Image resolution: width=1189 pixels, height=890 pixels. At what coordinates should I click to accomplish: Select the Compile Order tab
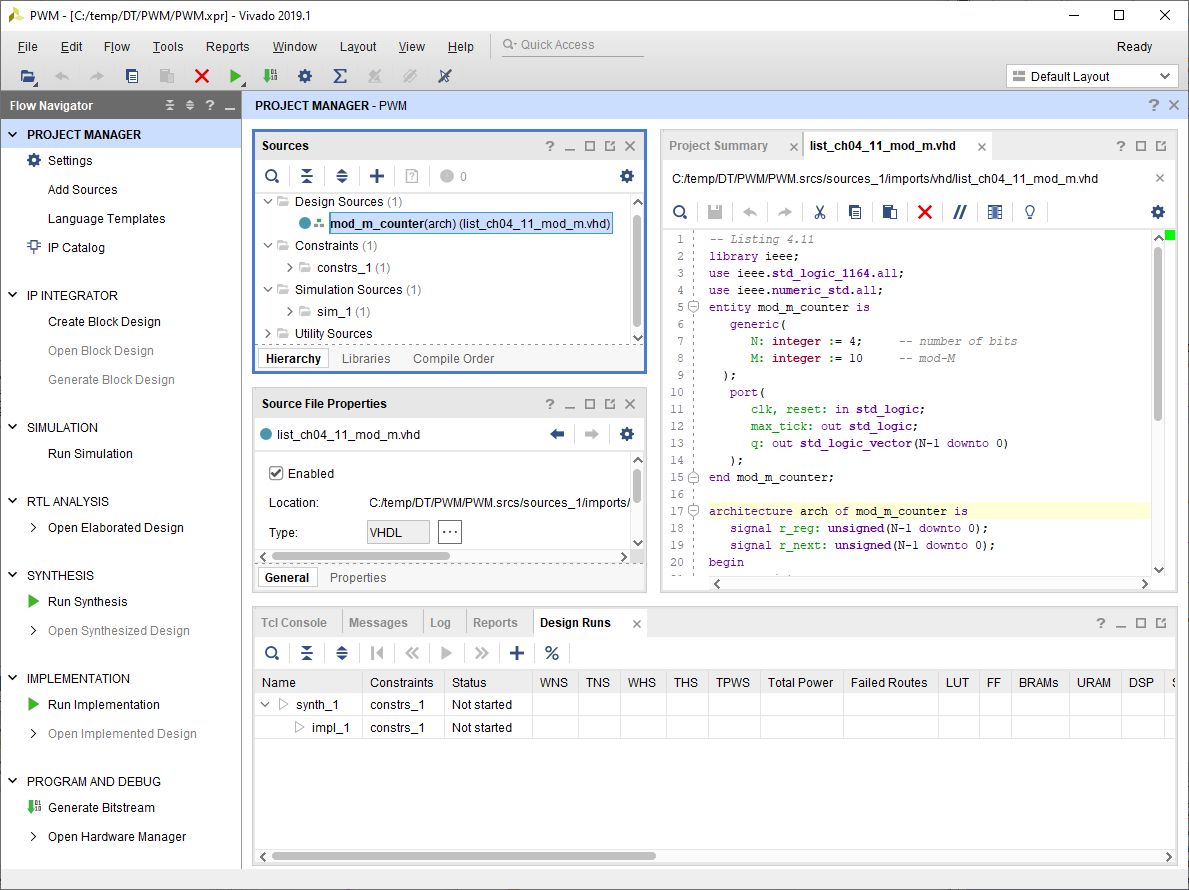pyautogui.click(x=453, y=359)
